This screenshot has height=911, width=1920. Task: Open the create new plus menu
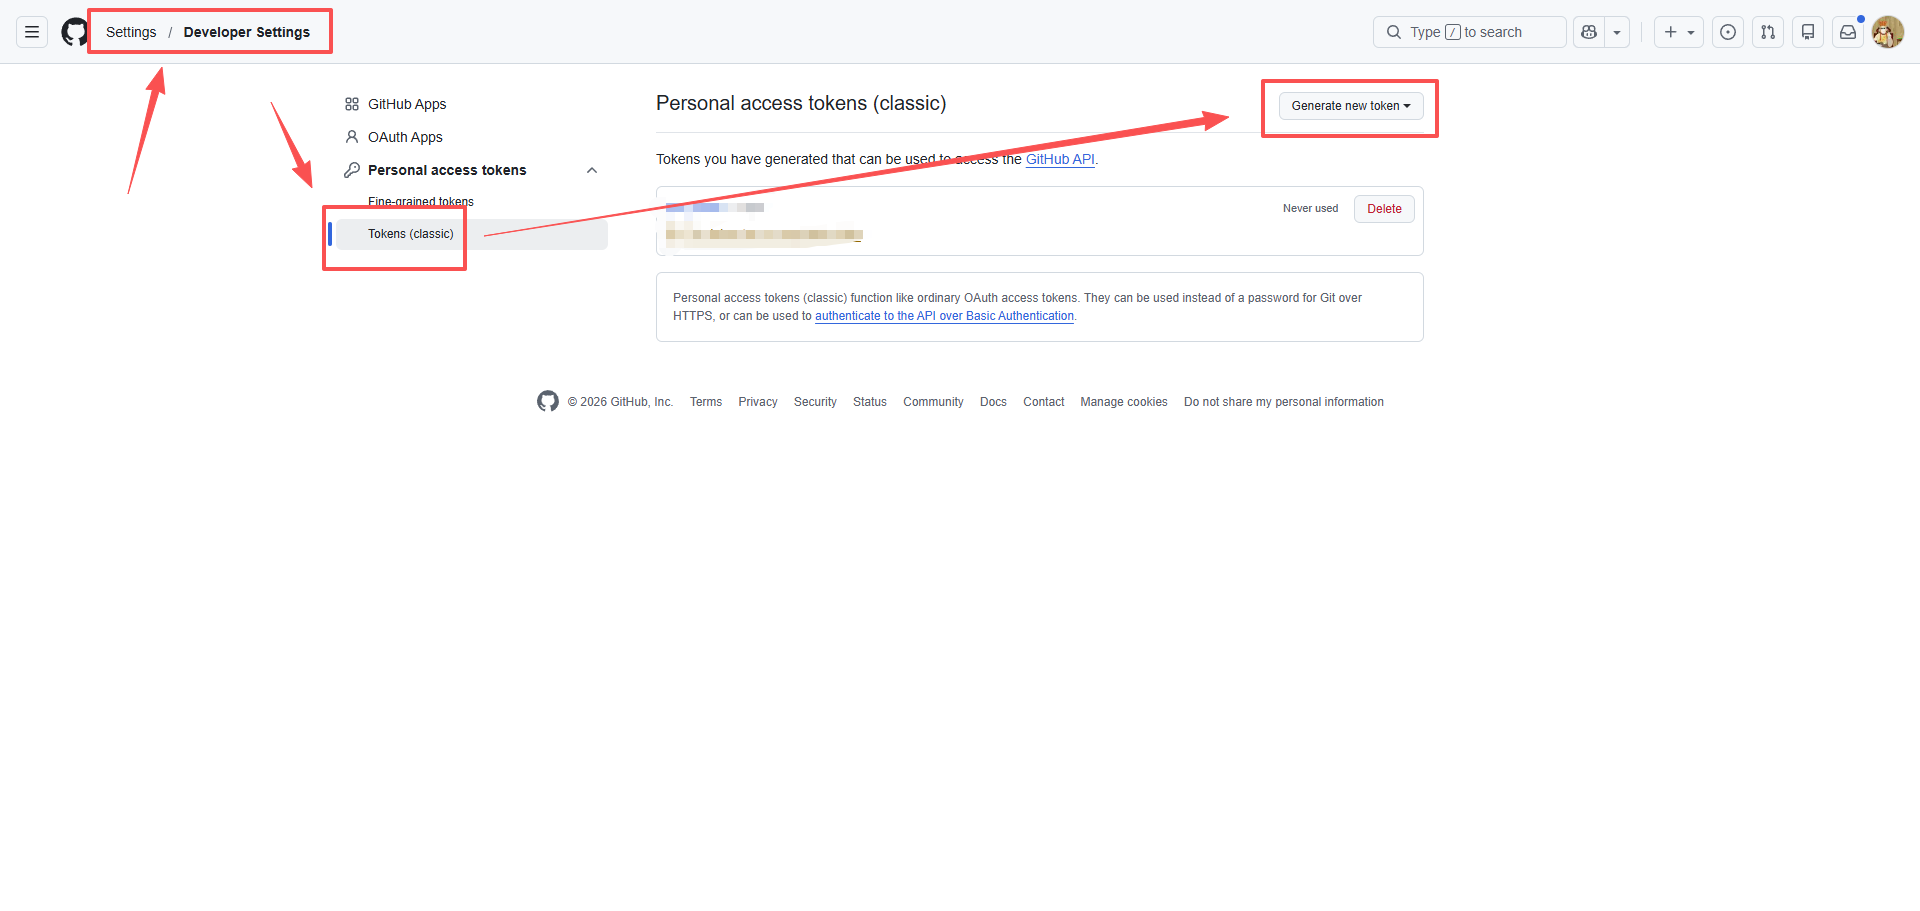click(1679, 32)
